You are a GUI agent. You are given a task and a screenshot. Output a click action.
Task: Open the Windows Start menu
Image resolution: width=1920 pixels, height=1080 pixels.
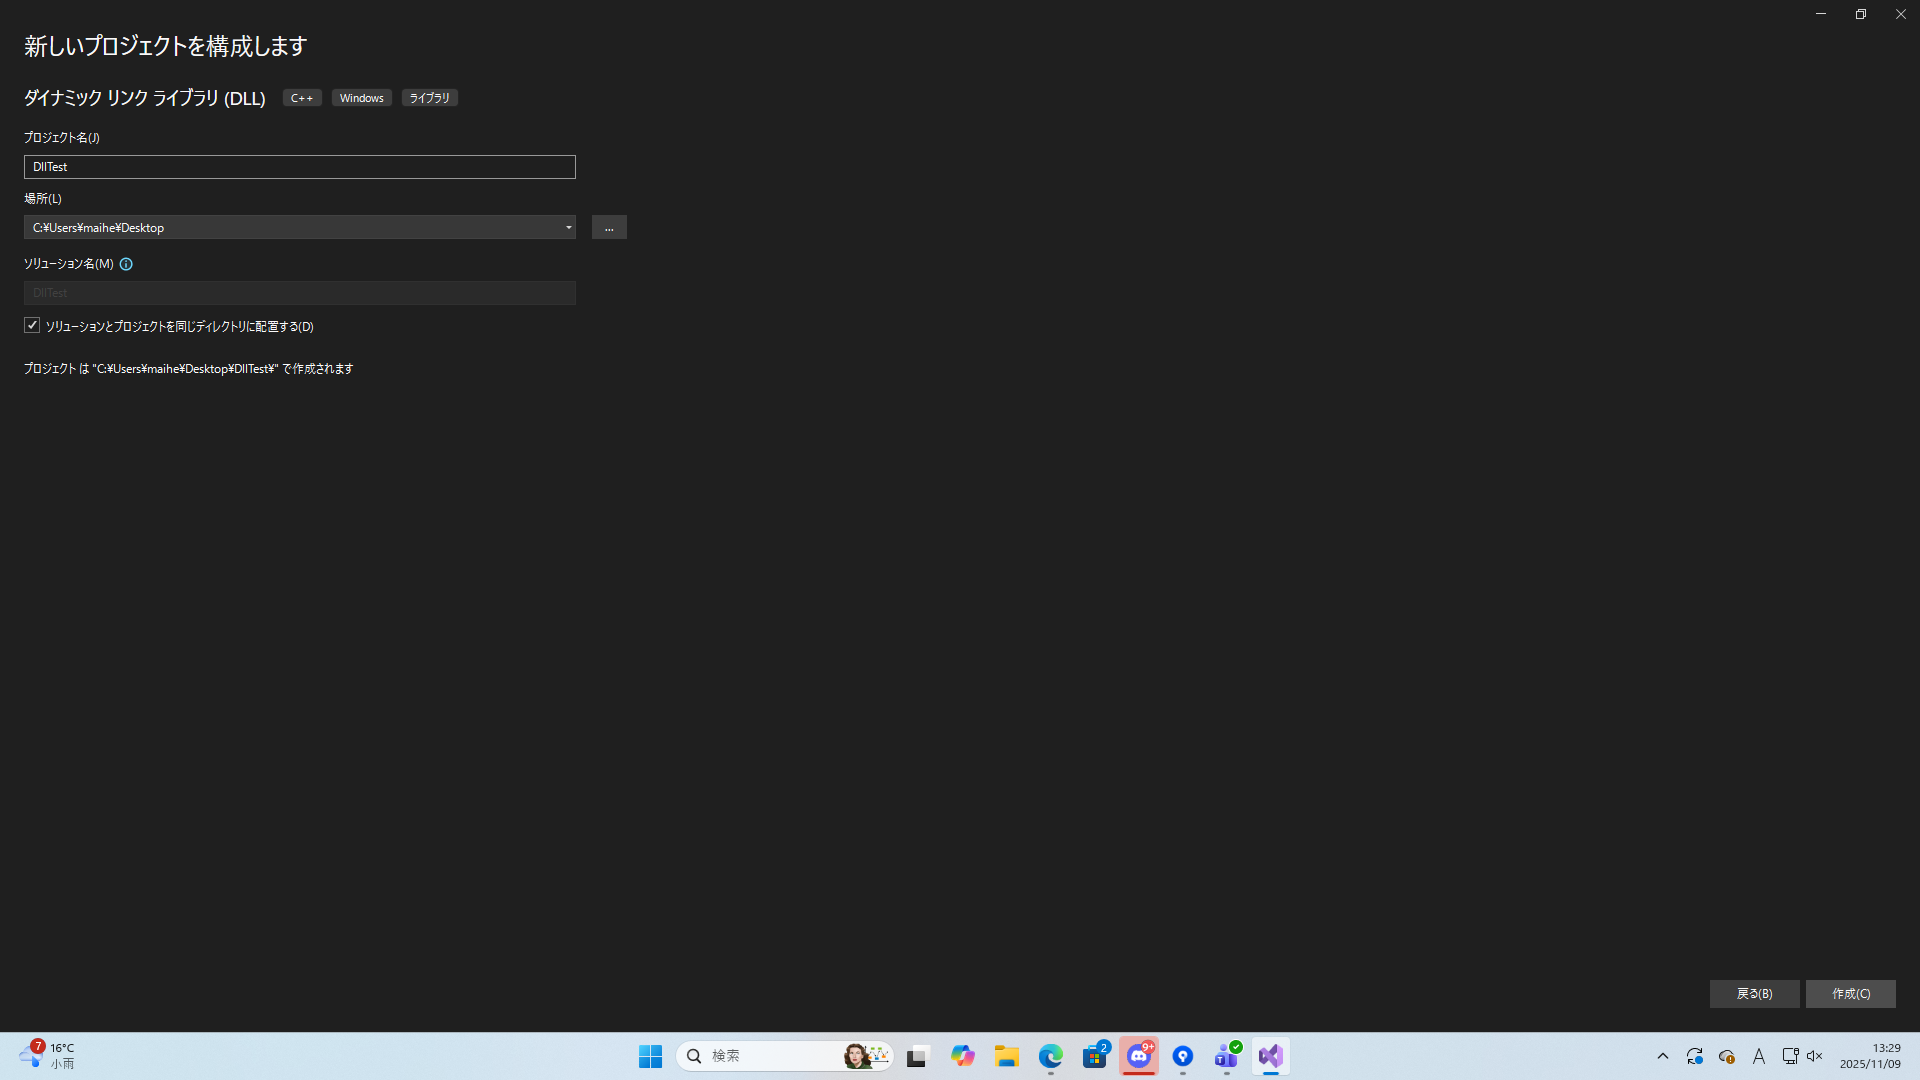[650, 1056]
